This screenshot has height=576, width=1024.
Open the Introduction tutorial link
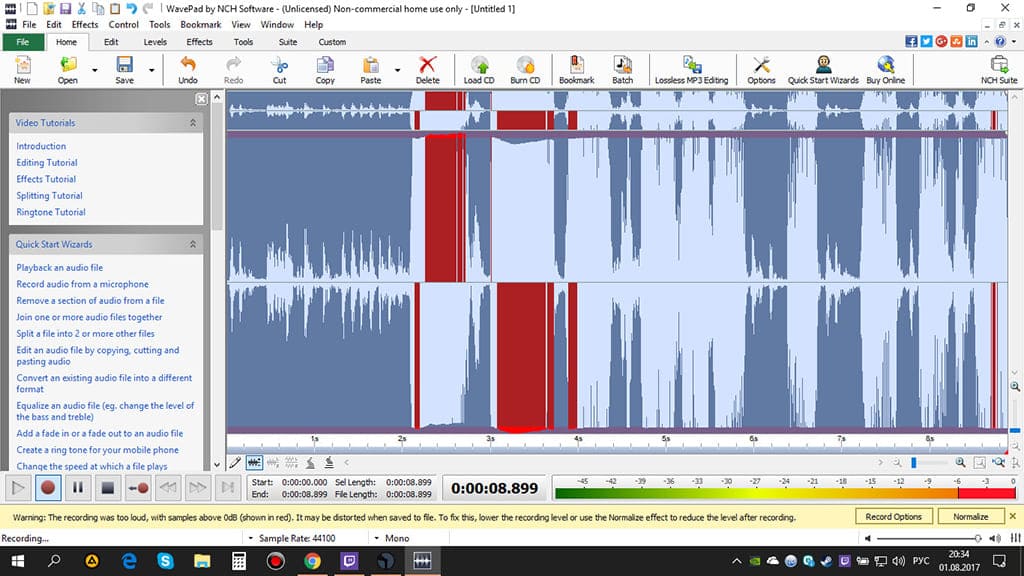point(41,146)
